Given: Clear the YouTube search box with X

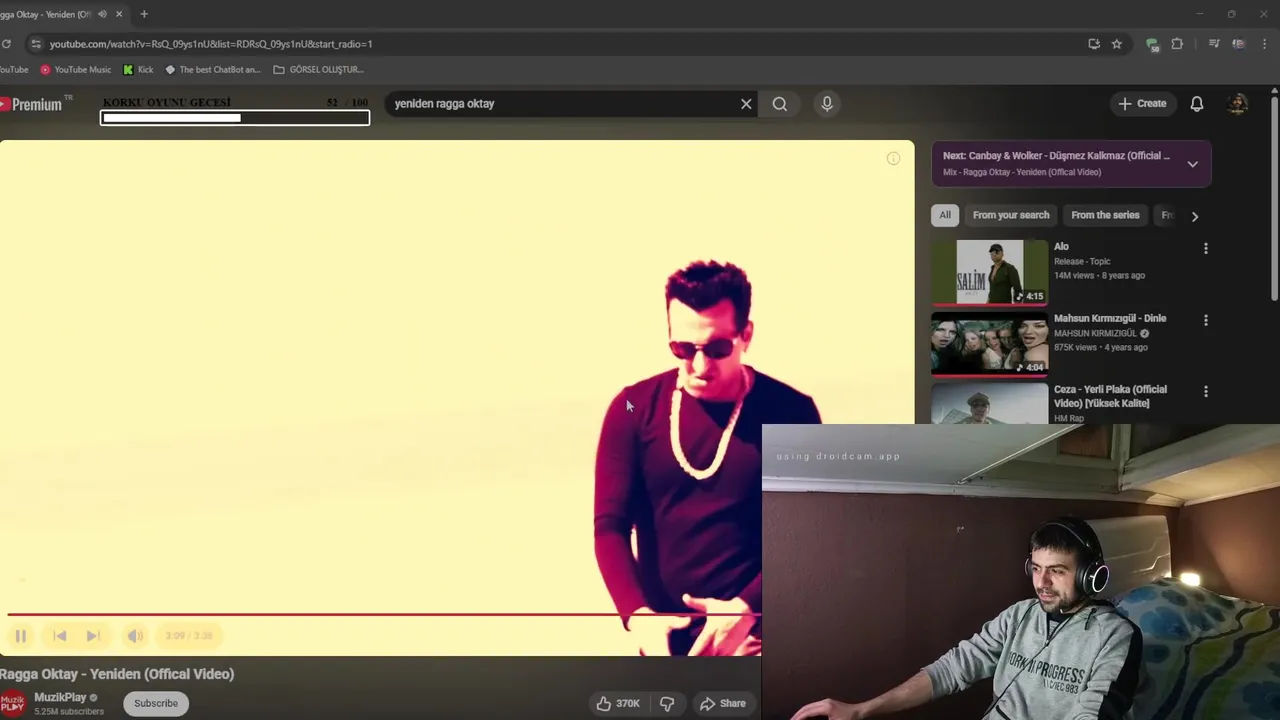Looking at the screenshot, I should tap(746, 104).
